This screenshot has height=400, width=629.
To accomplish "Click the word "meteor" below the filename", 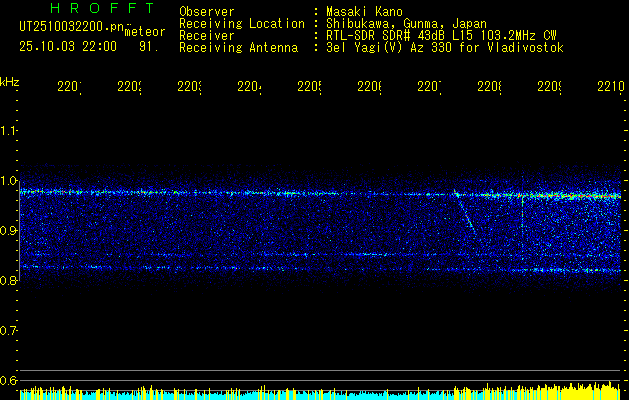I will (145, 32).
